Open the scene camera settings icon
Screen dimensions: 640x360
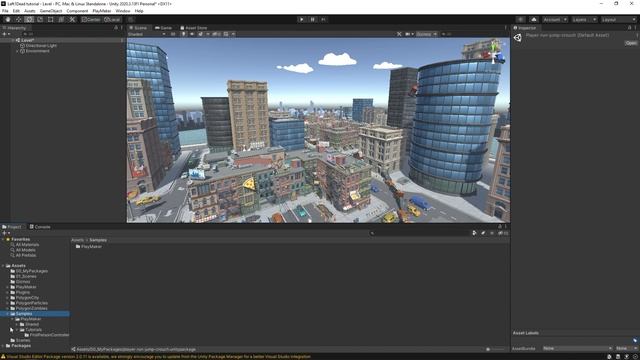[409, 34]
